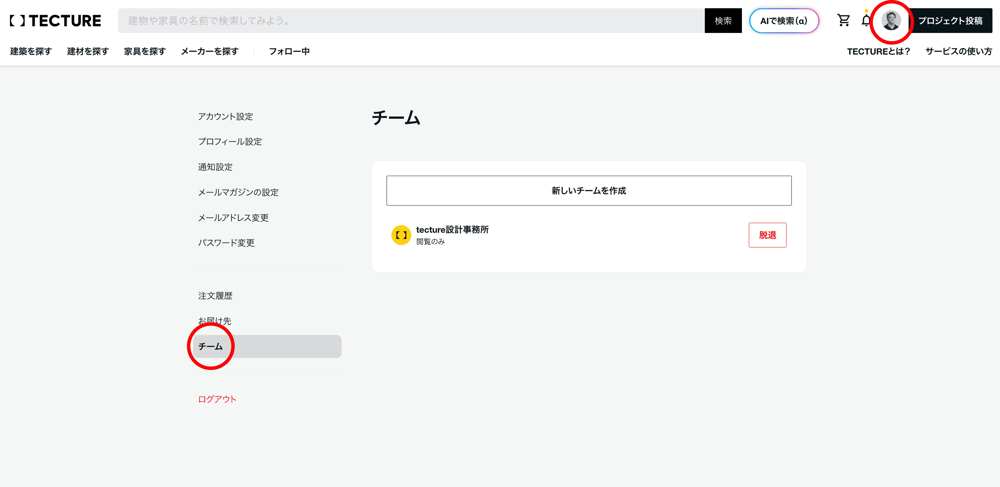The height and width of the screenshot is (487, 1000).
Task: Open the TECTUREとは? link
Action: pos(878,51)
